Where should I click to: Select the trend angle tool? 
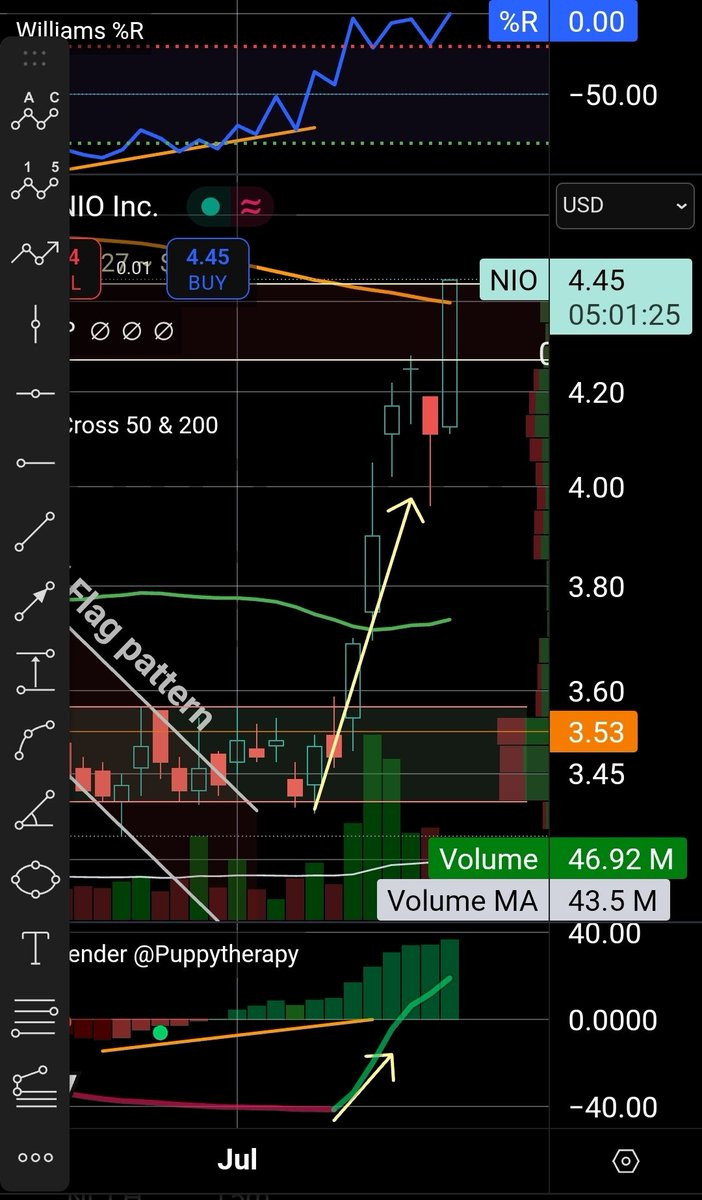pyautogui.click(x=35, y=811)
